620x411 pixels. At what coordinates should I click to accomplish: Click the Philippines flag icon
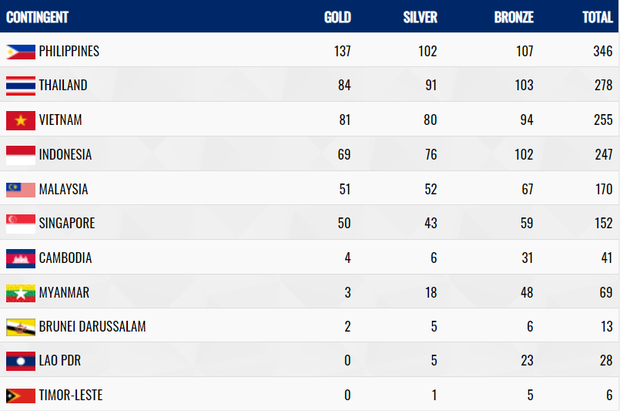pos(21,52)
